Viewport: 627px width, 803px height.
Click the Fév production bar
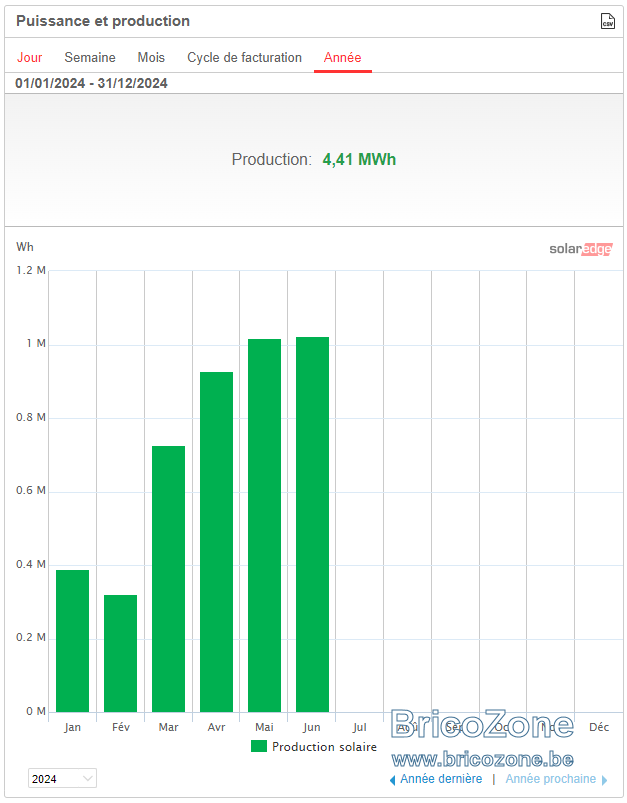[x=120, y=653]
